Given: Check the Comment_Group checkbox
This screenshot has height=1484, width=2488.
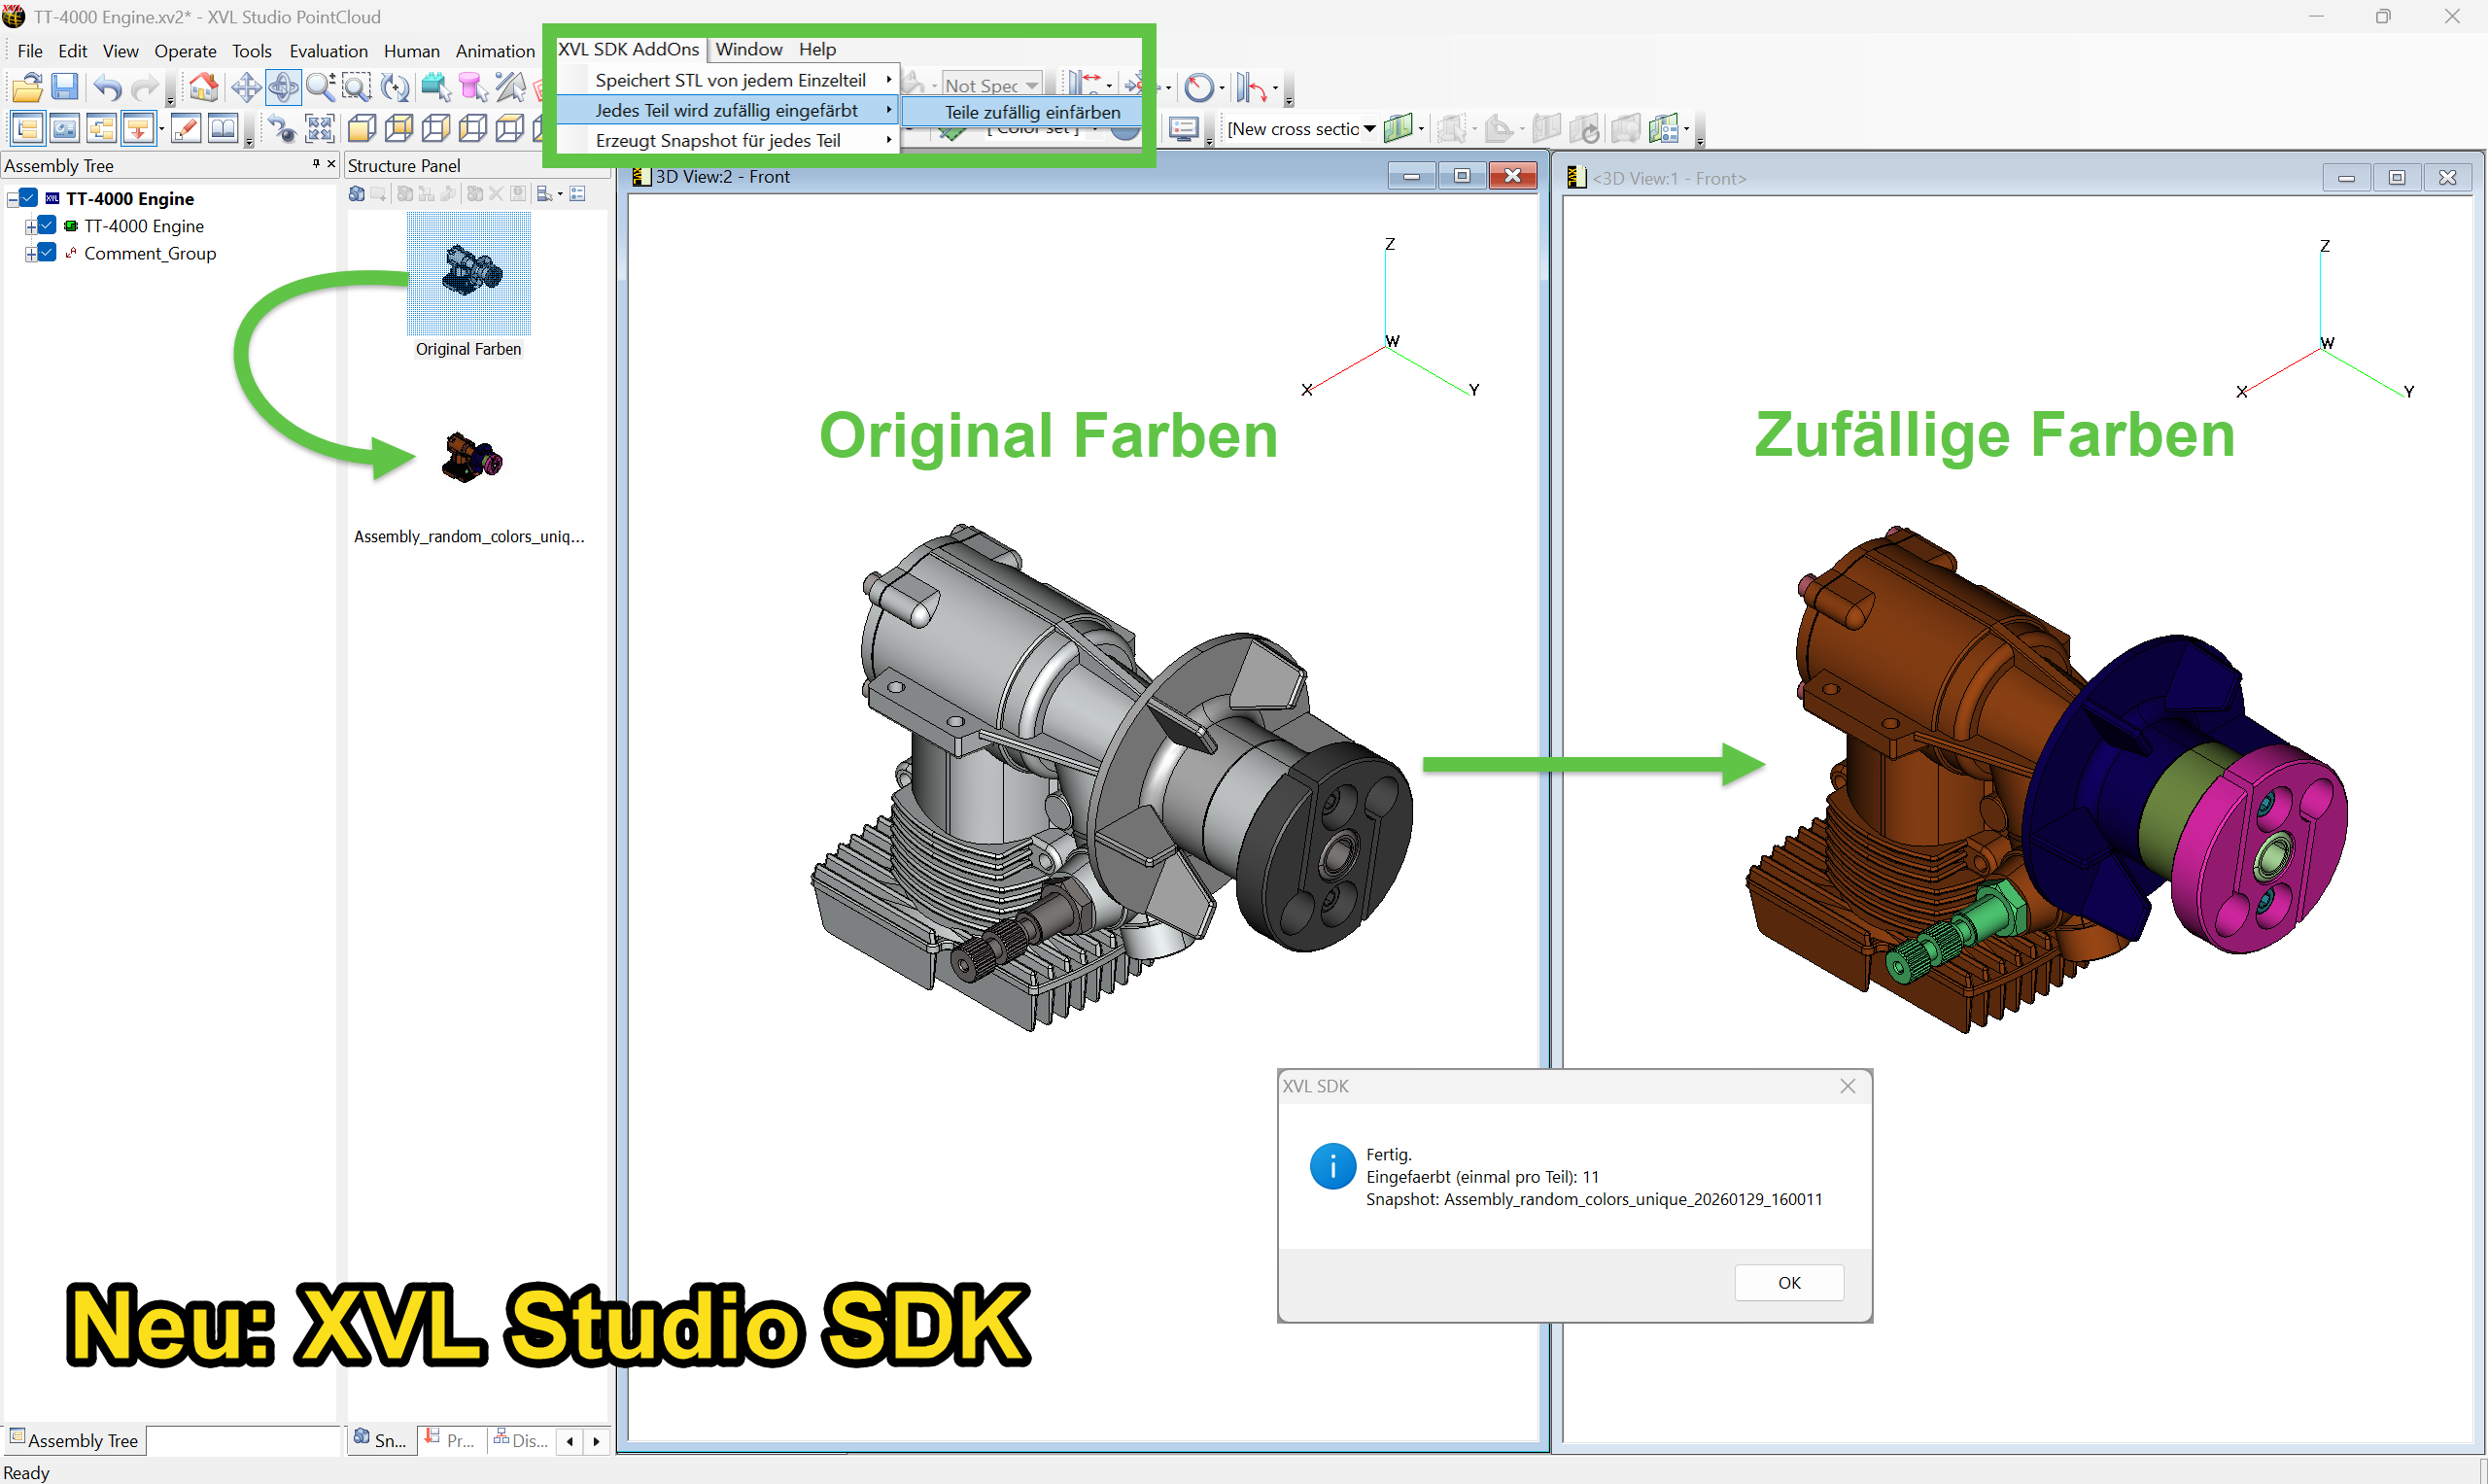Looking at the screenshot, I should (x=46, y=252).
